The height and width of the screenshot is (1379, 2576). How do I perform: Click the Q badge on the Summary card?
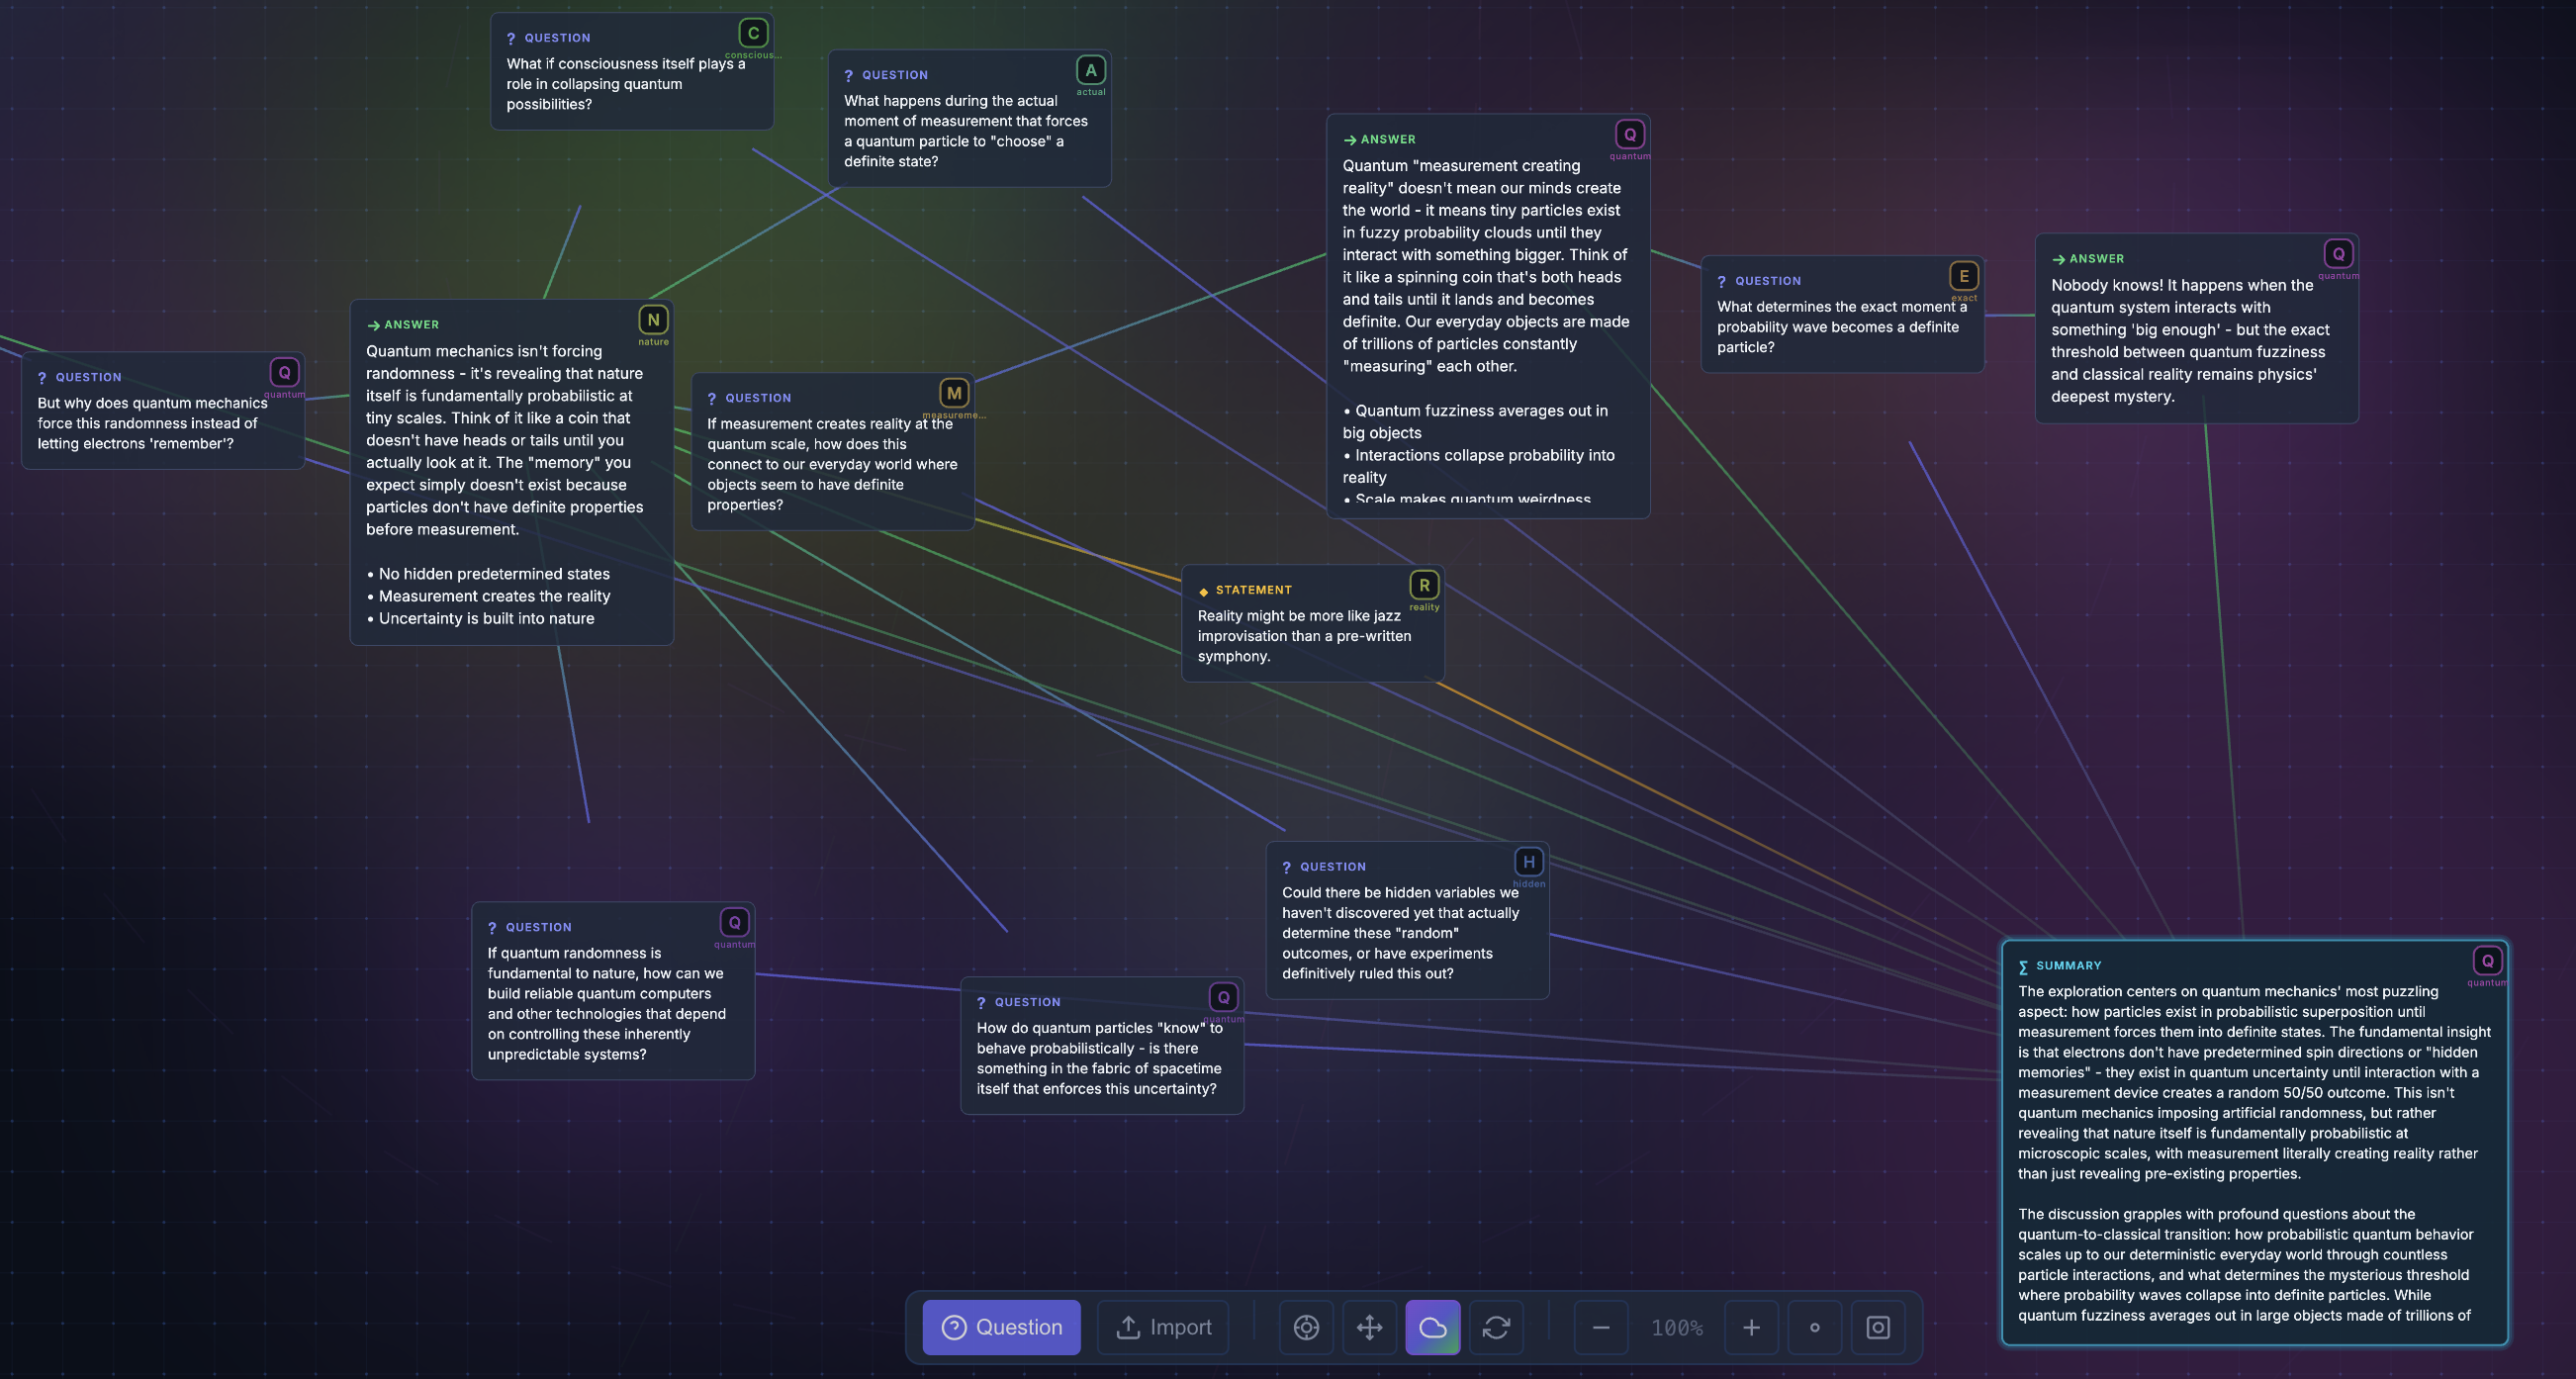click(x=2489, y=960)
